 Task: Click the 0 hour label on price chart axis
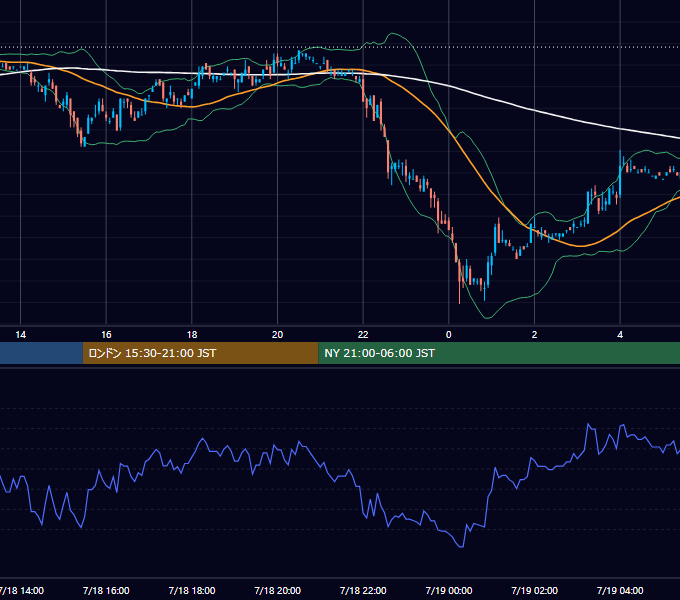(x=449, y=335)
